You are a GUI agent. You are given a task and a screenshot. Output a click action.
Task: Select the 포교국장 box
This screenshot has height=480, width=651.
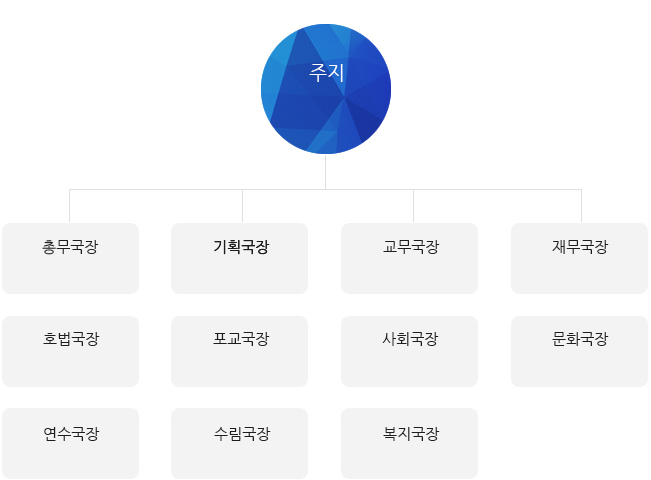(240, 351)
